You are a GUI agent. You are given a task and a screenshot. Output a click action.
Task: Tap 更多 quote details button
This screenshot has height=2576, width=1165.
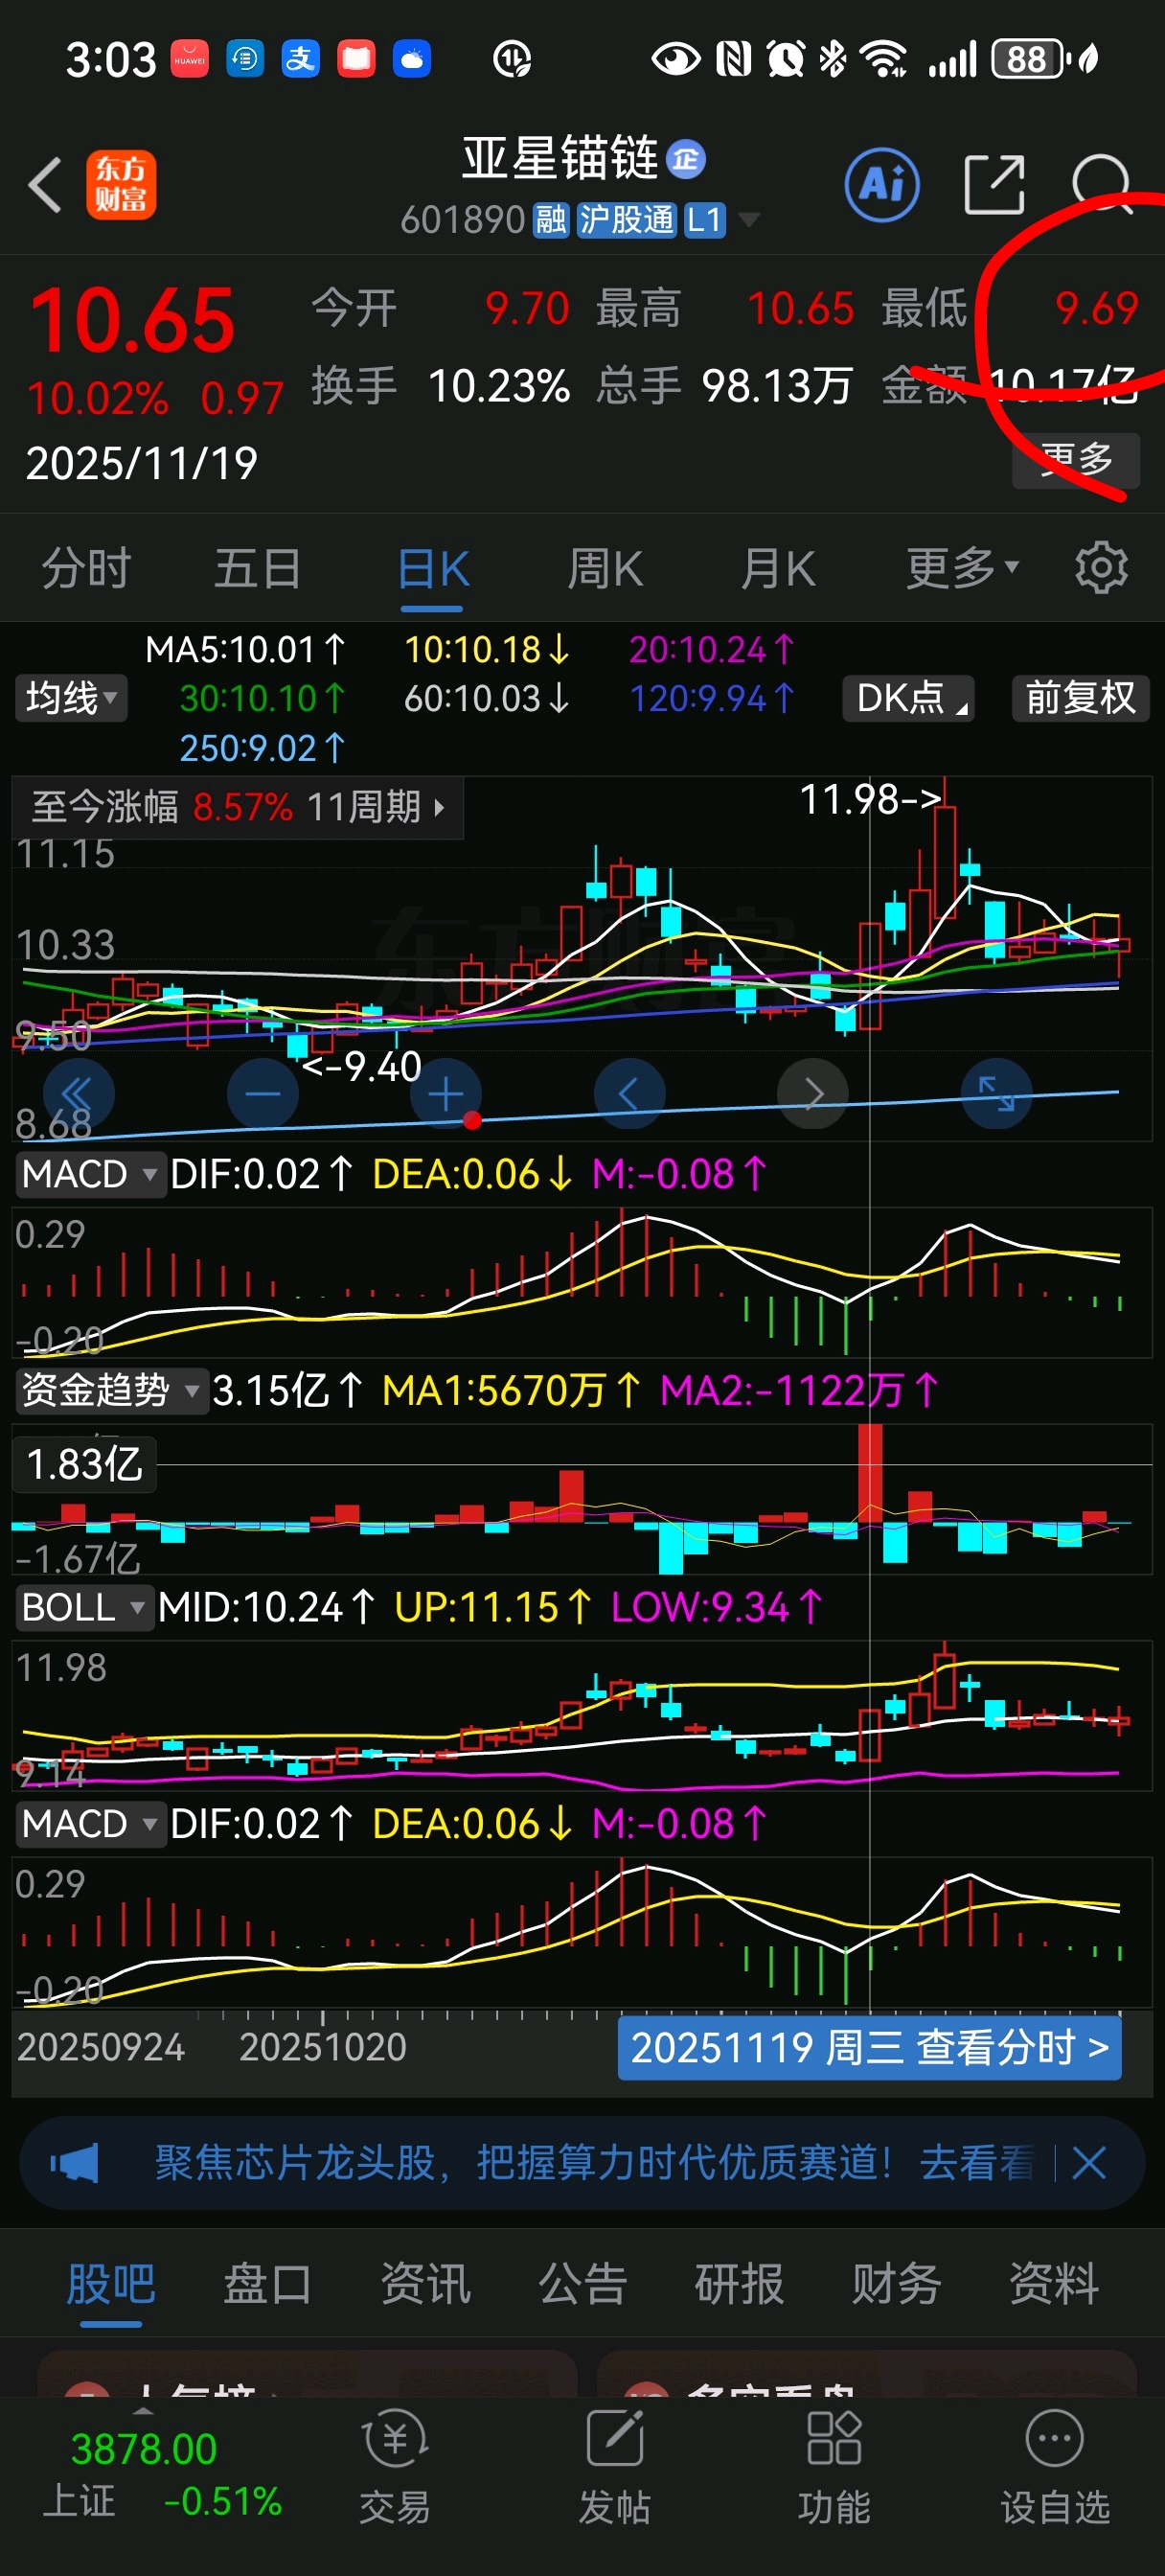pyautogui.click(x=1076, y=460)
